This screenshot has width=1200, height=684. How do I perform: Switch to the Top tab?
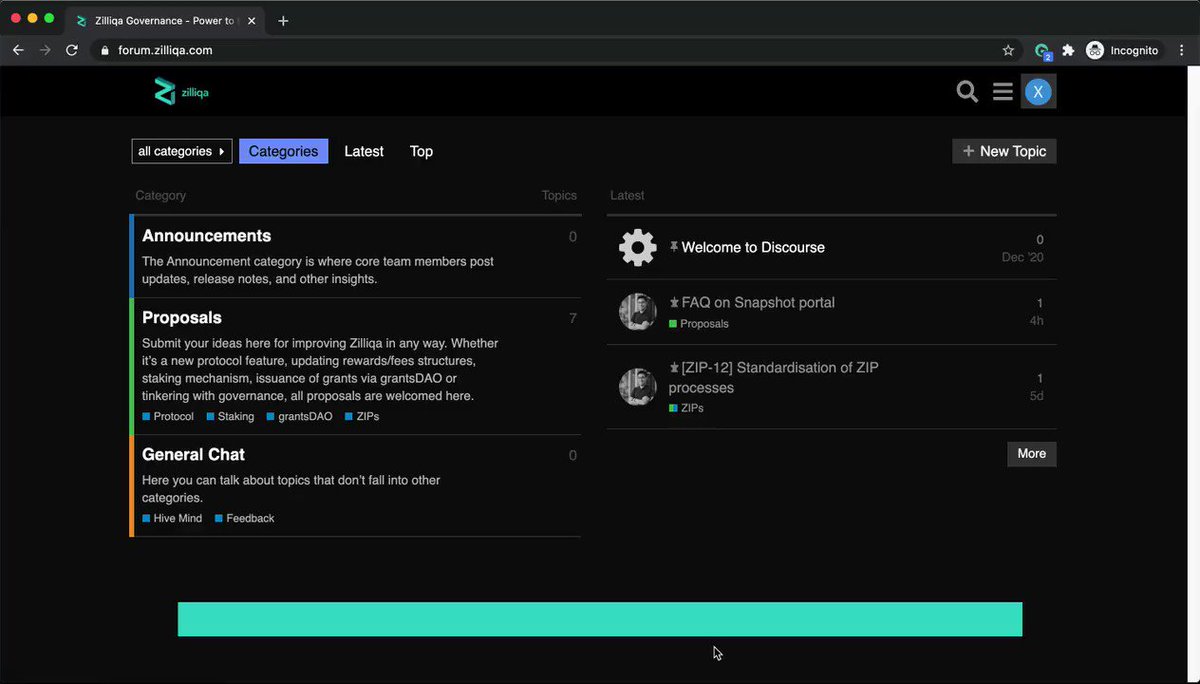coord(421,151)
